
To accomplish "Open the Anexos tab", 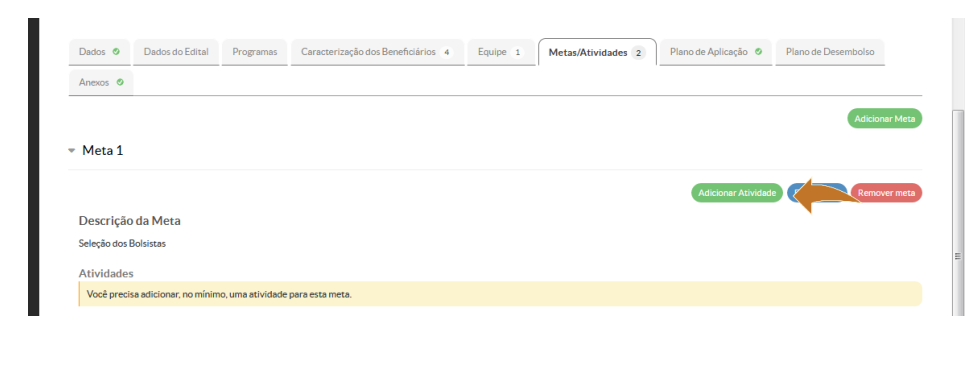I will [x=101, y=82].
